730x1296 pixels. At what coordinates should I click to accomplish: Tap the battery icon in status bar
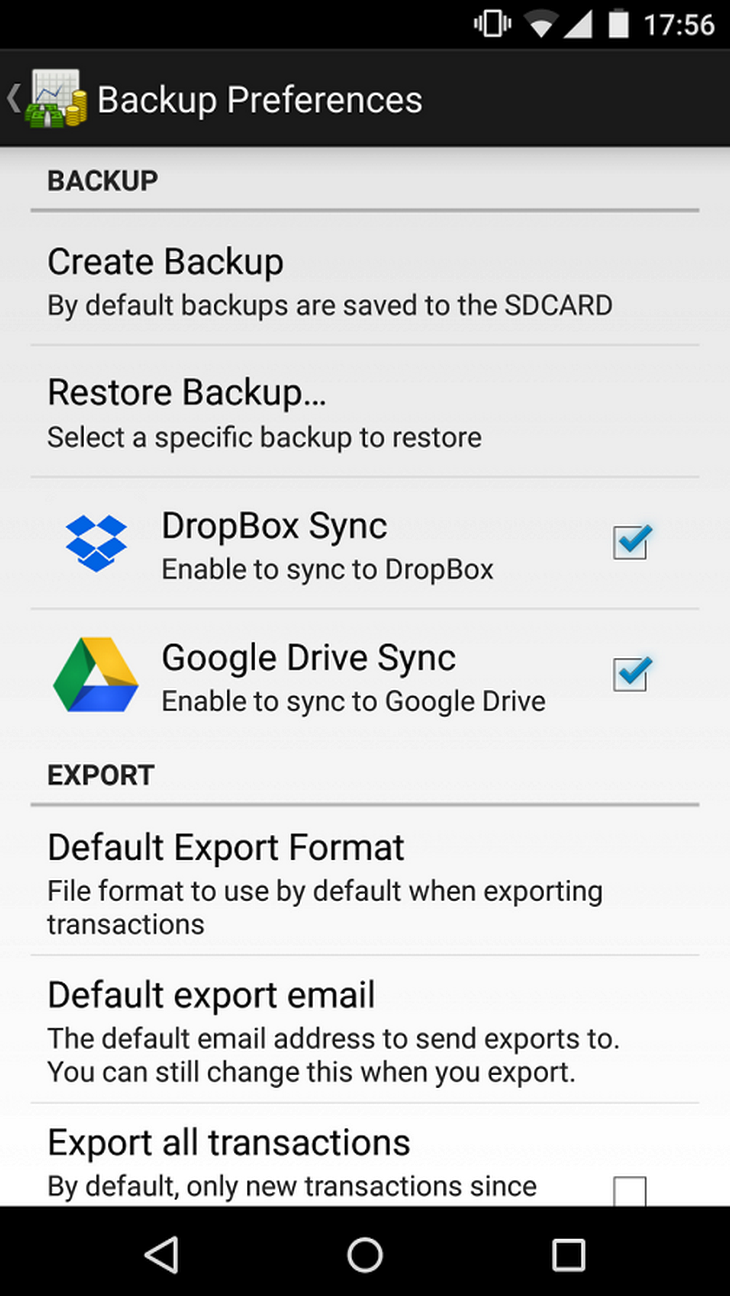(618, 25)
